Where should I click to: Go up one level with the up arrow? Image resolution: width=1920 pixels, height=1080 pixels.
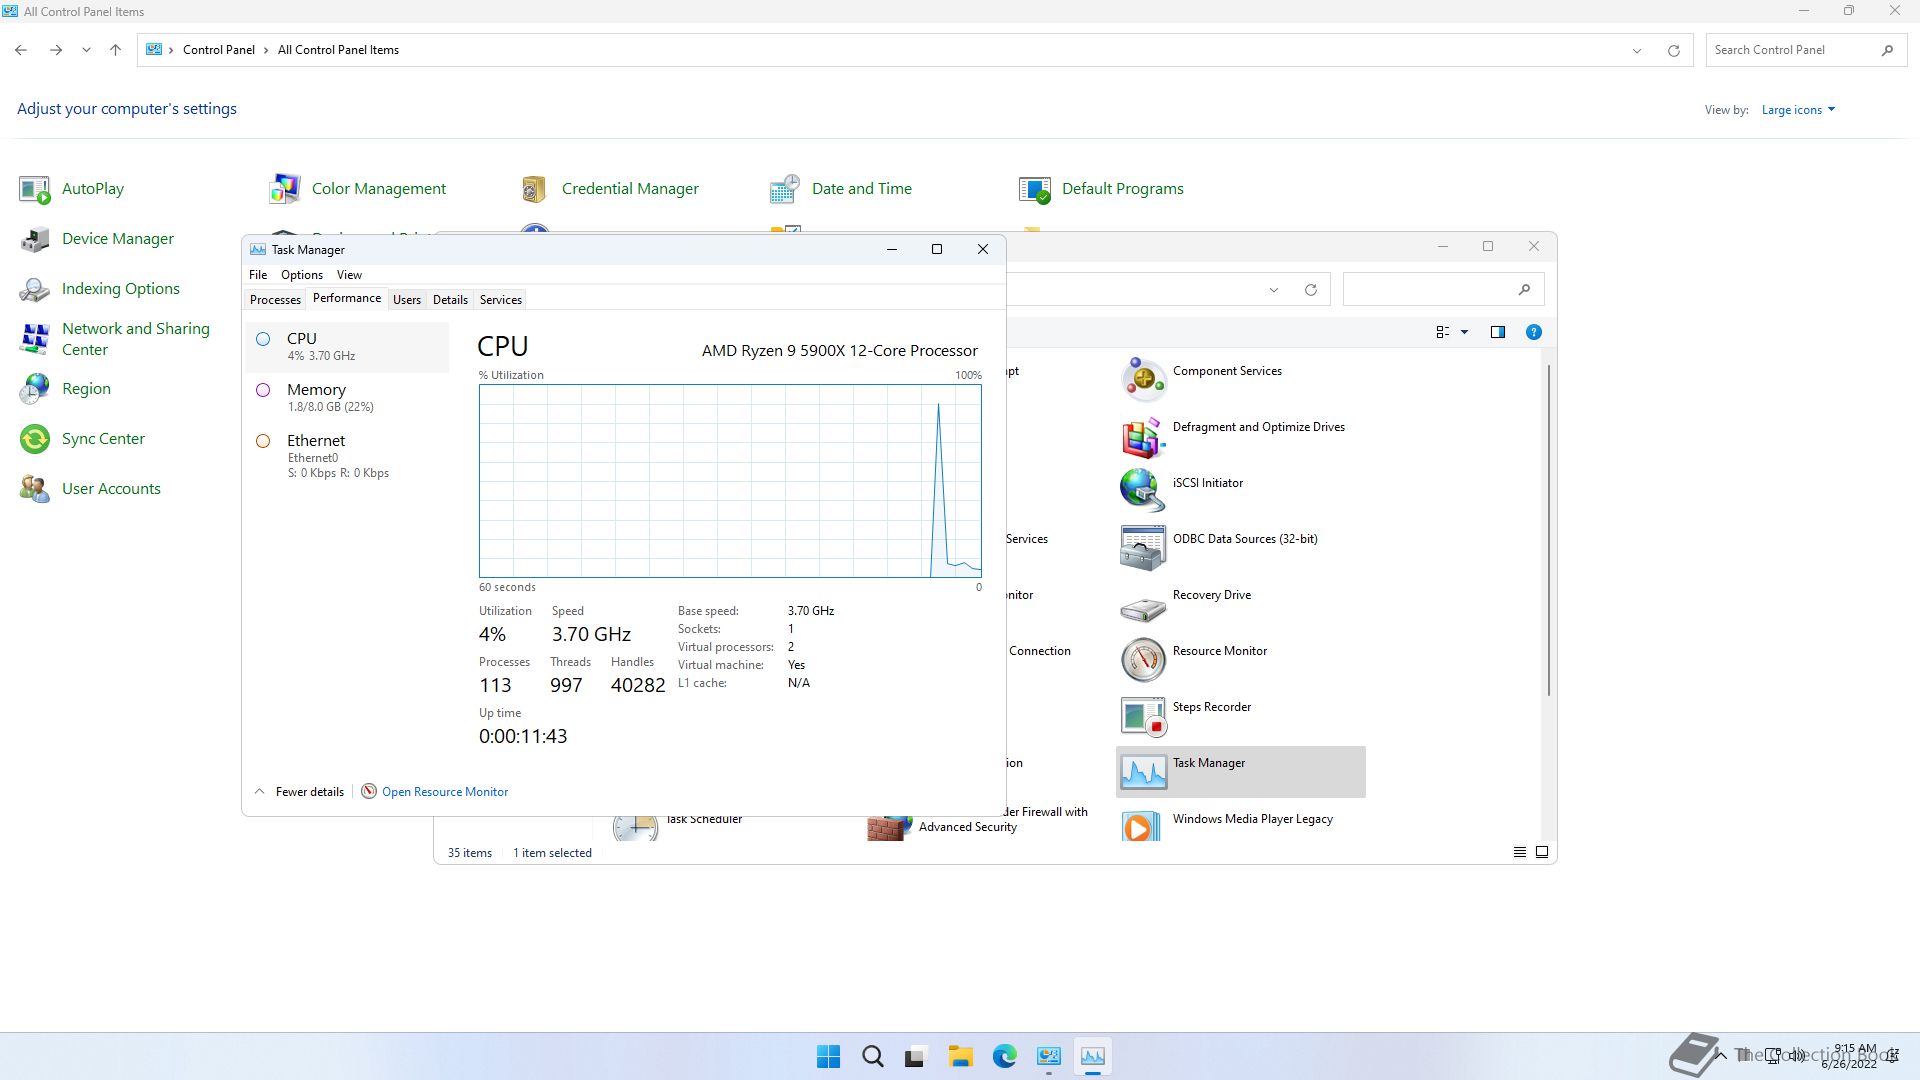pyautogui.click(x=115, y=50)
